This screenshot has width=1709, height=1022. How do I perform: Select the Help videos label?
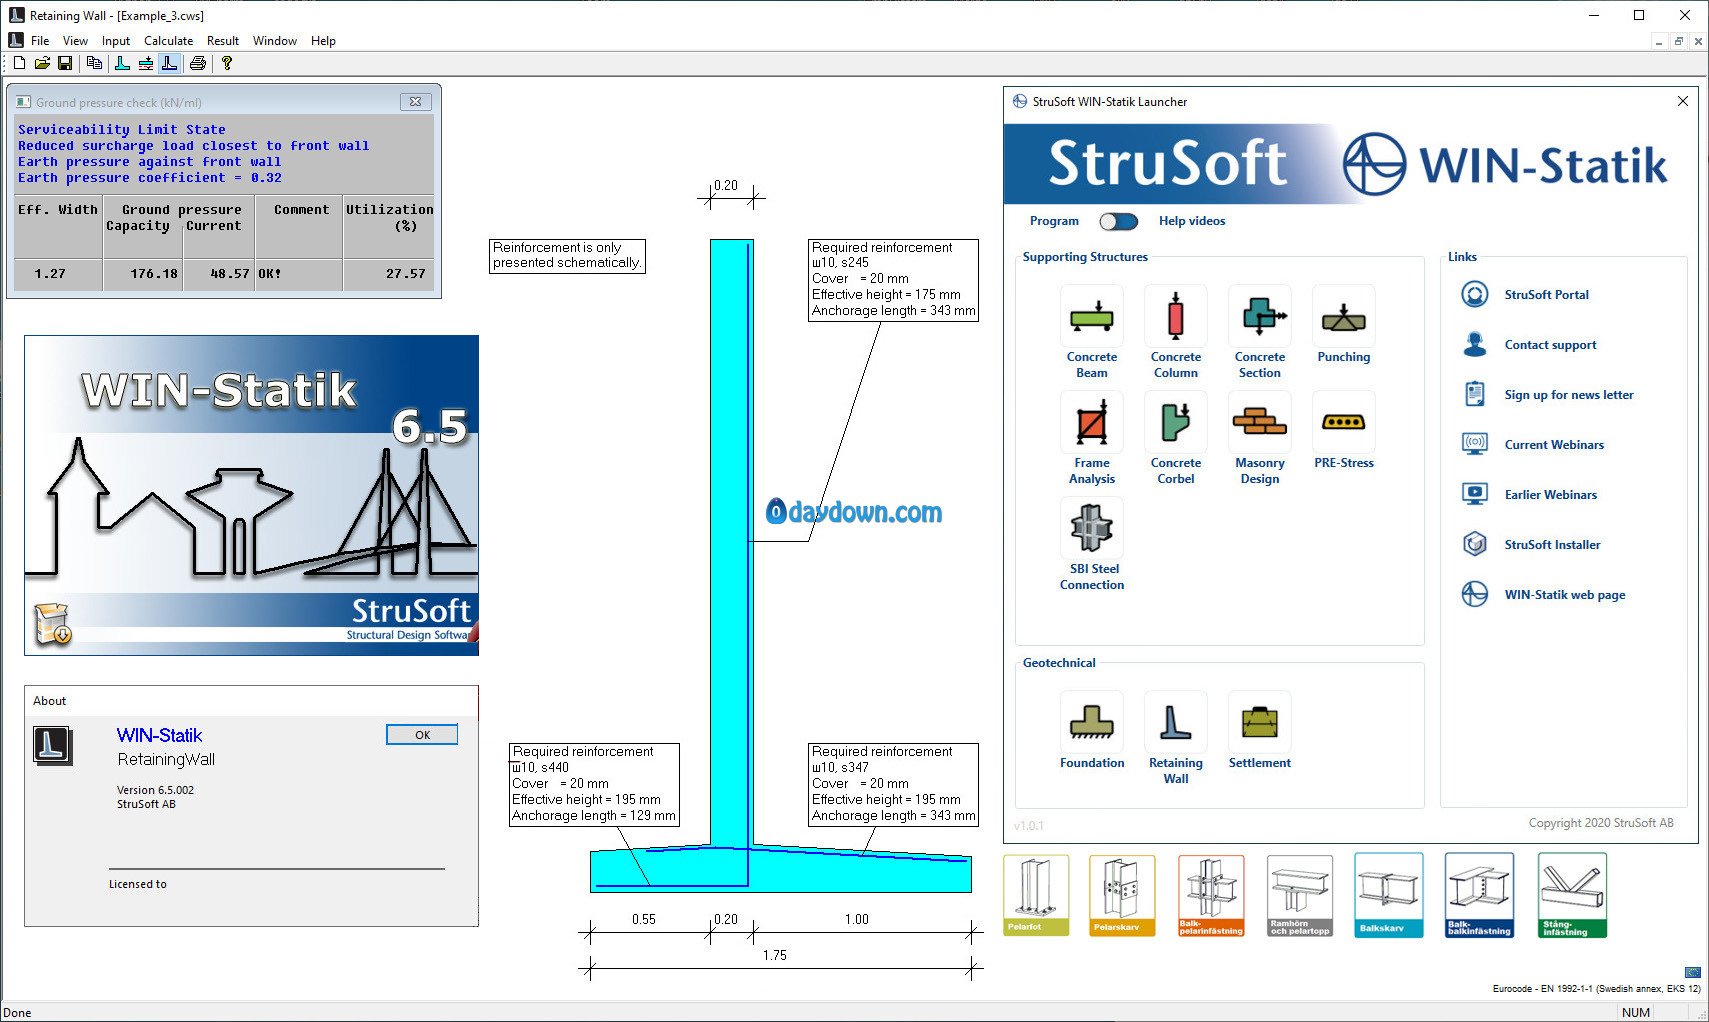(1192, 221)
